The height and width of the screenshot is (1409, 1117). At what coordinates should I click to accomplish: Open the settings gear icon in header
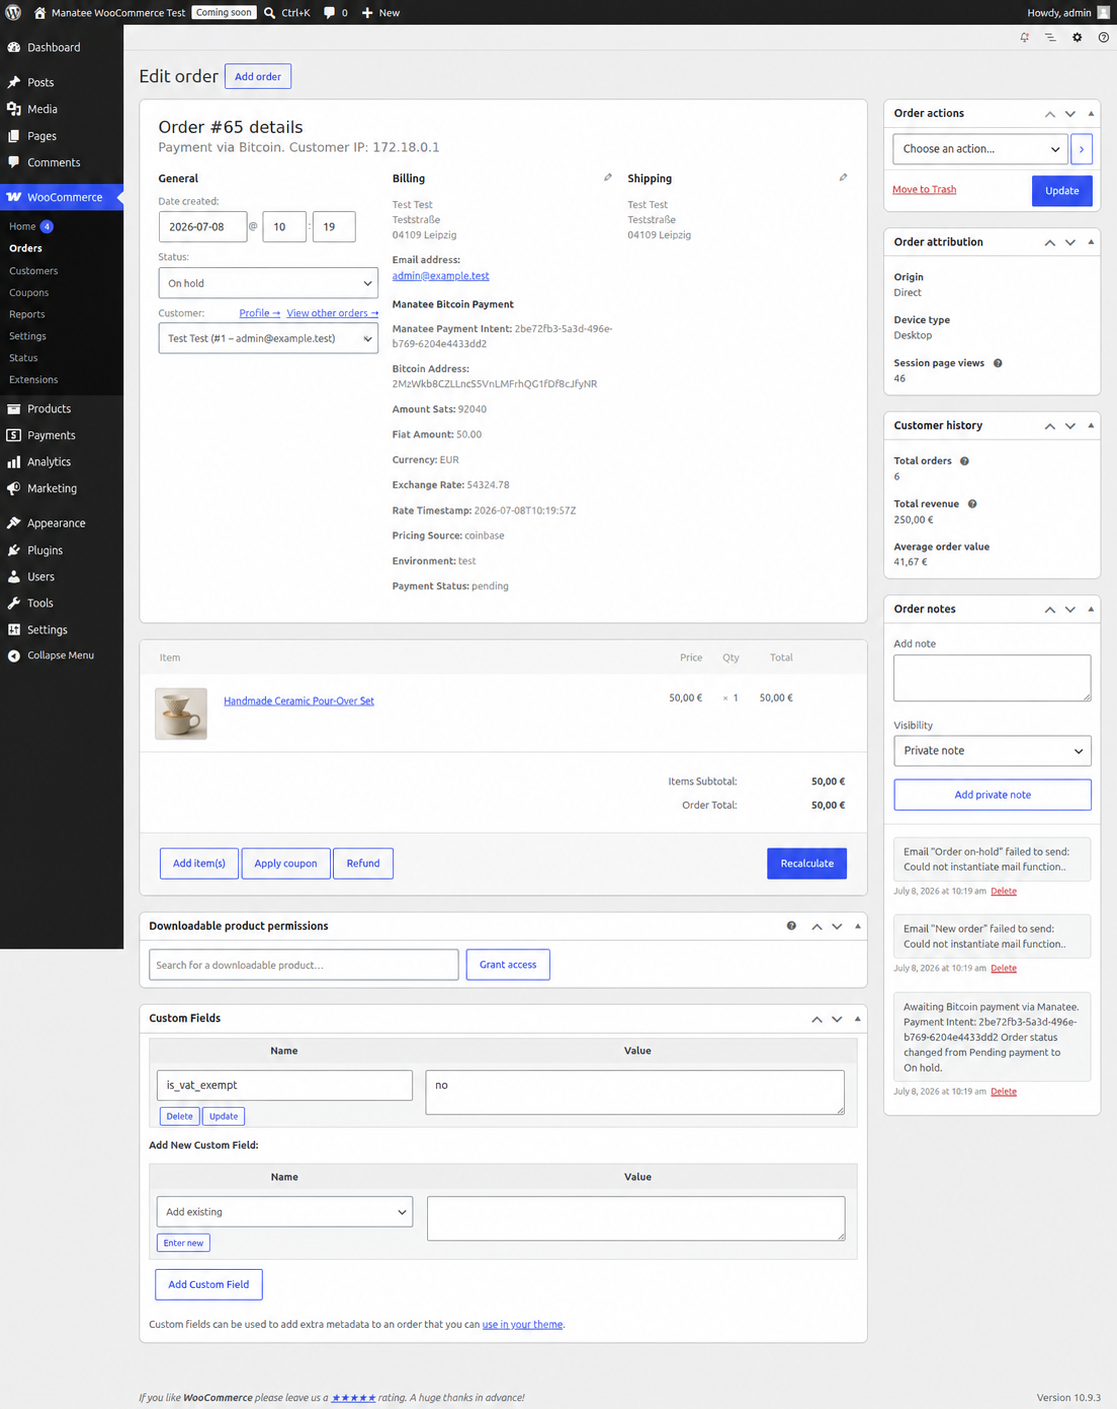tap(1077, 37)
